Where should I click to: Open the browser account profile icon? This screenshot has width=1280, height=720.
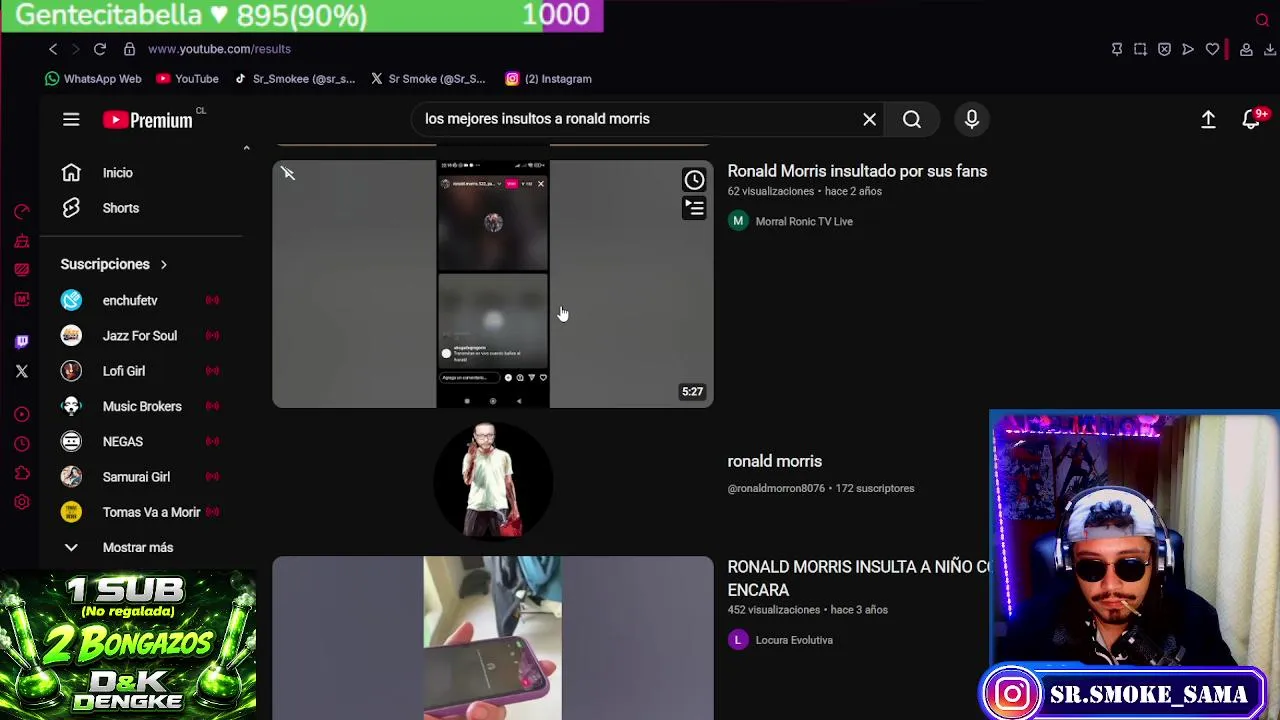1246,49
